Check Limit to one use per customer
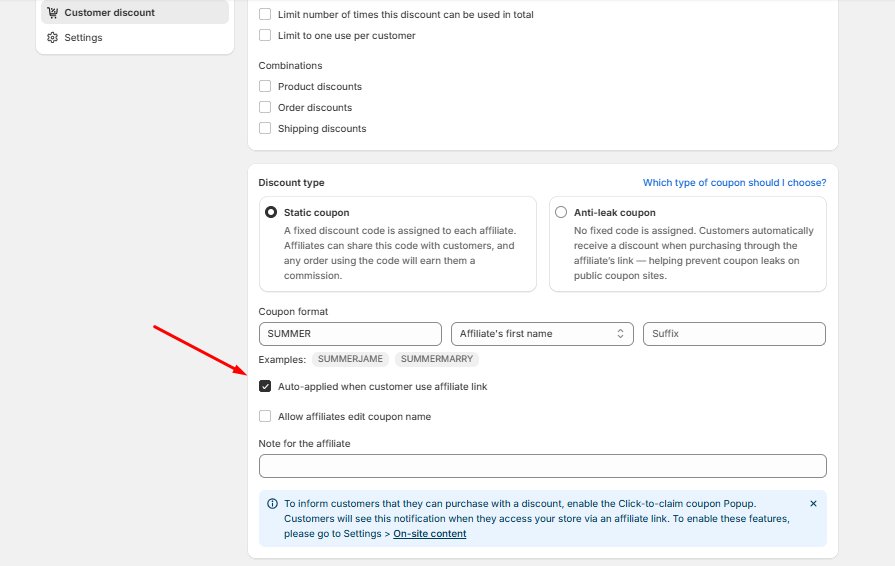895x566 pixels. coord(265,35)
